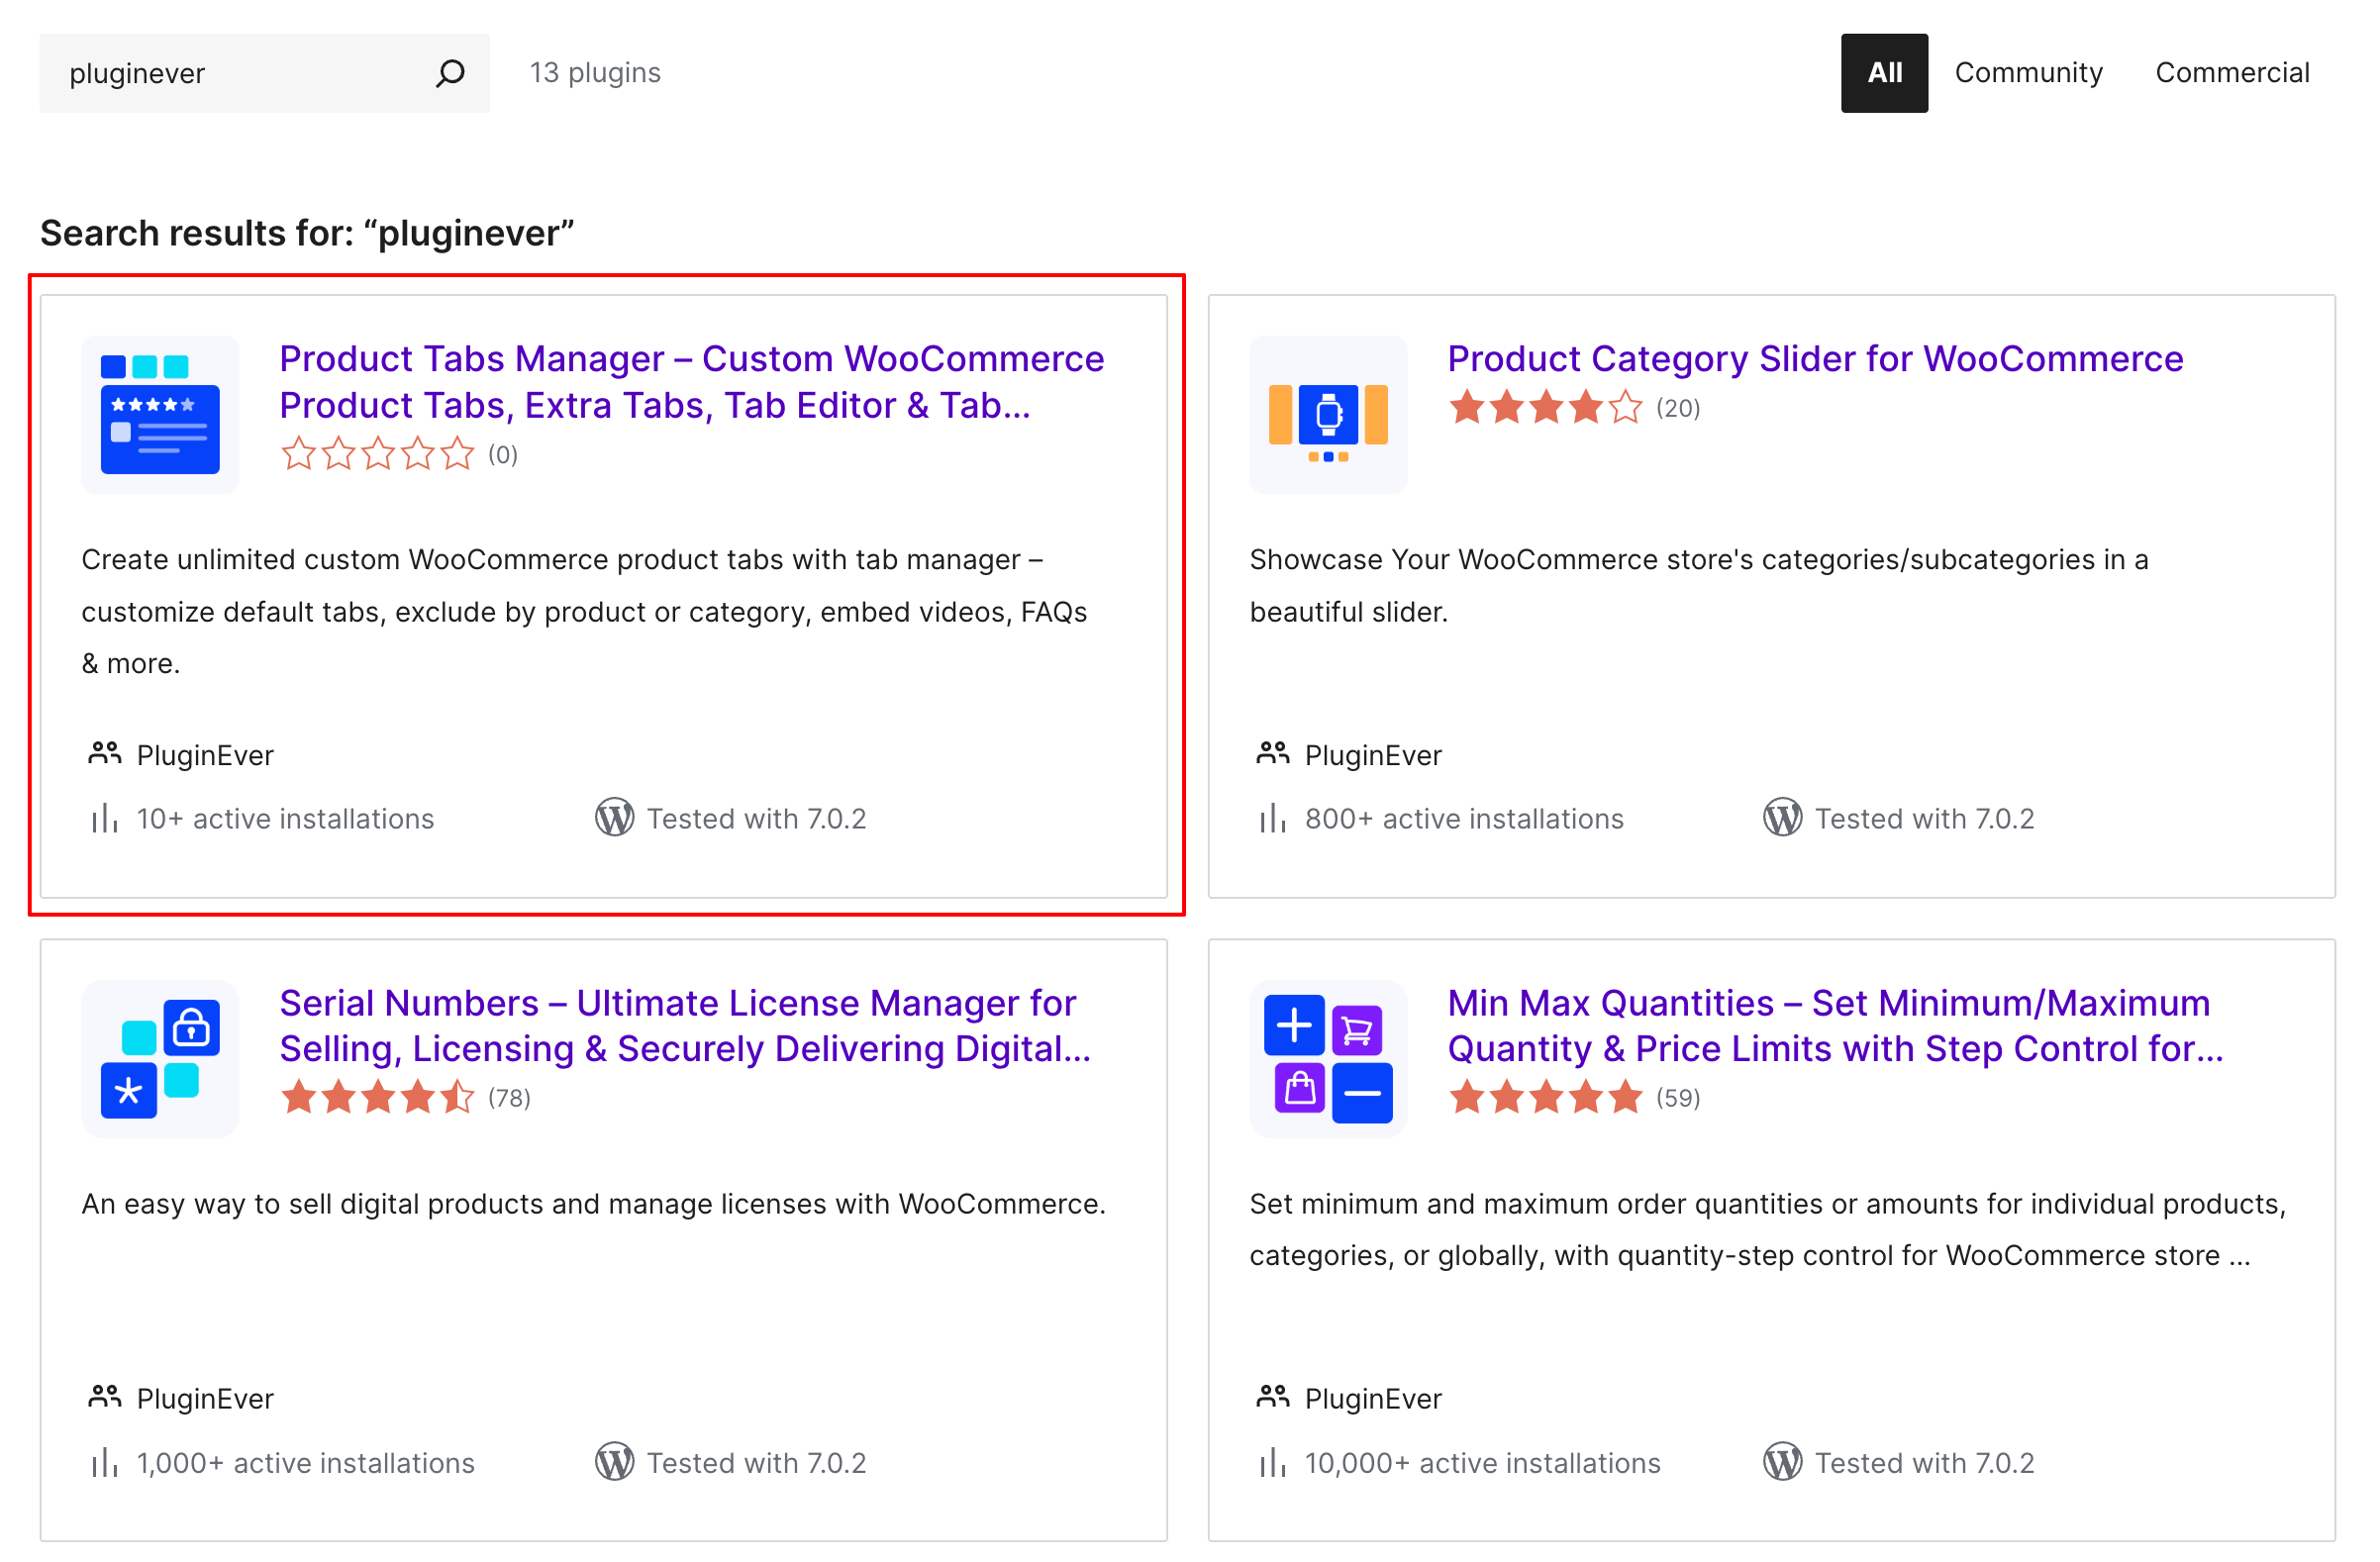Click bar chart icon beside 10+ active installations
This screenshot has height=1562, width=2380.
point(105,818)
